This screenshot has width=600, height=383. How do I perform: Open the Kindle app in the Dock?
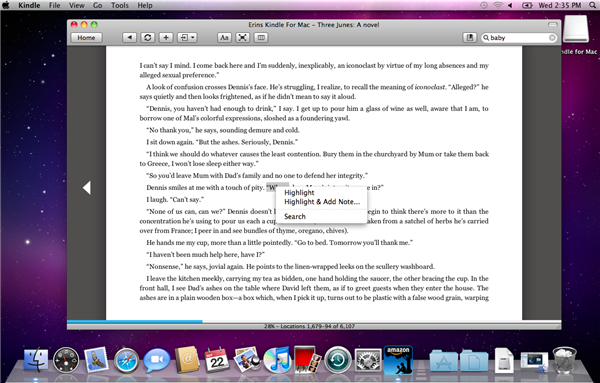398,360
